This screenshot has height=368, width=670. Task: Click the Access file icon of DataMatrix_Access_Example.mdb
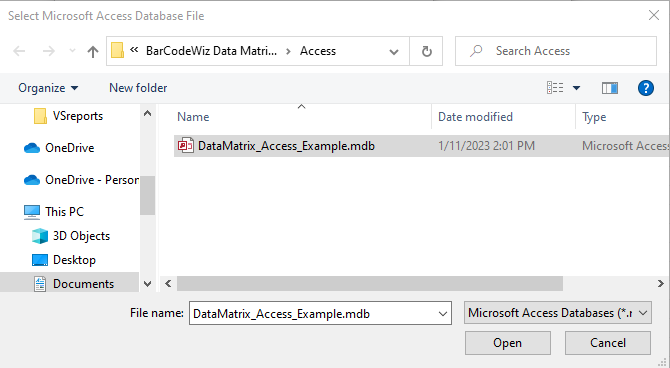pos(186,146)
